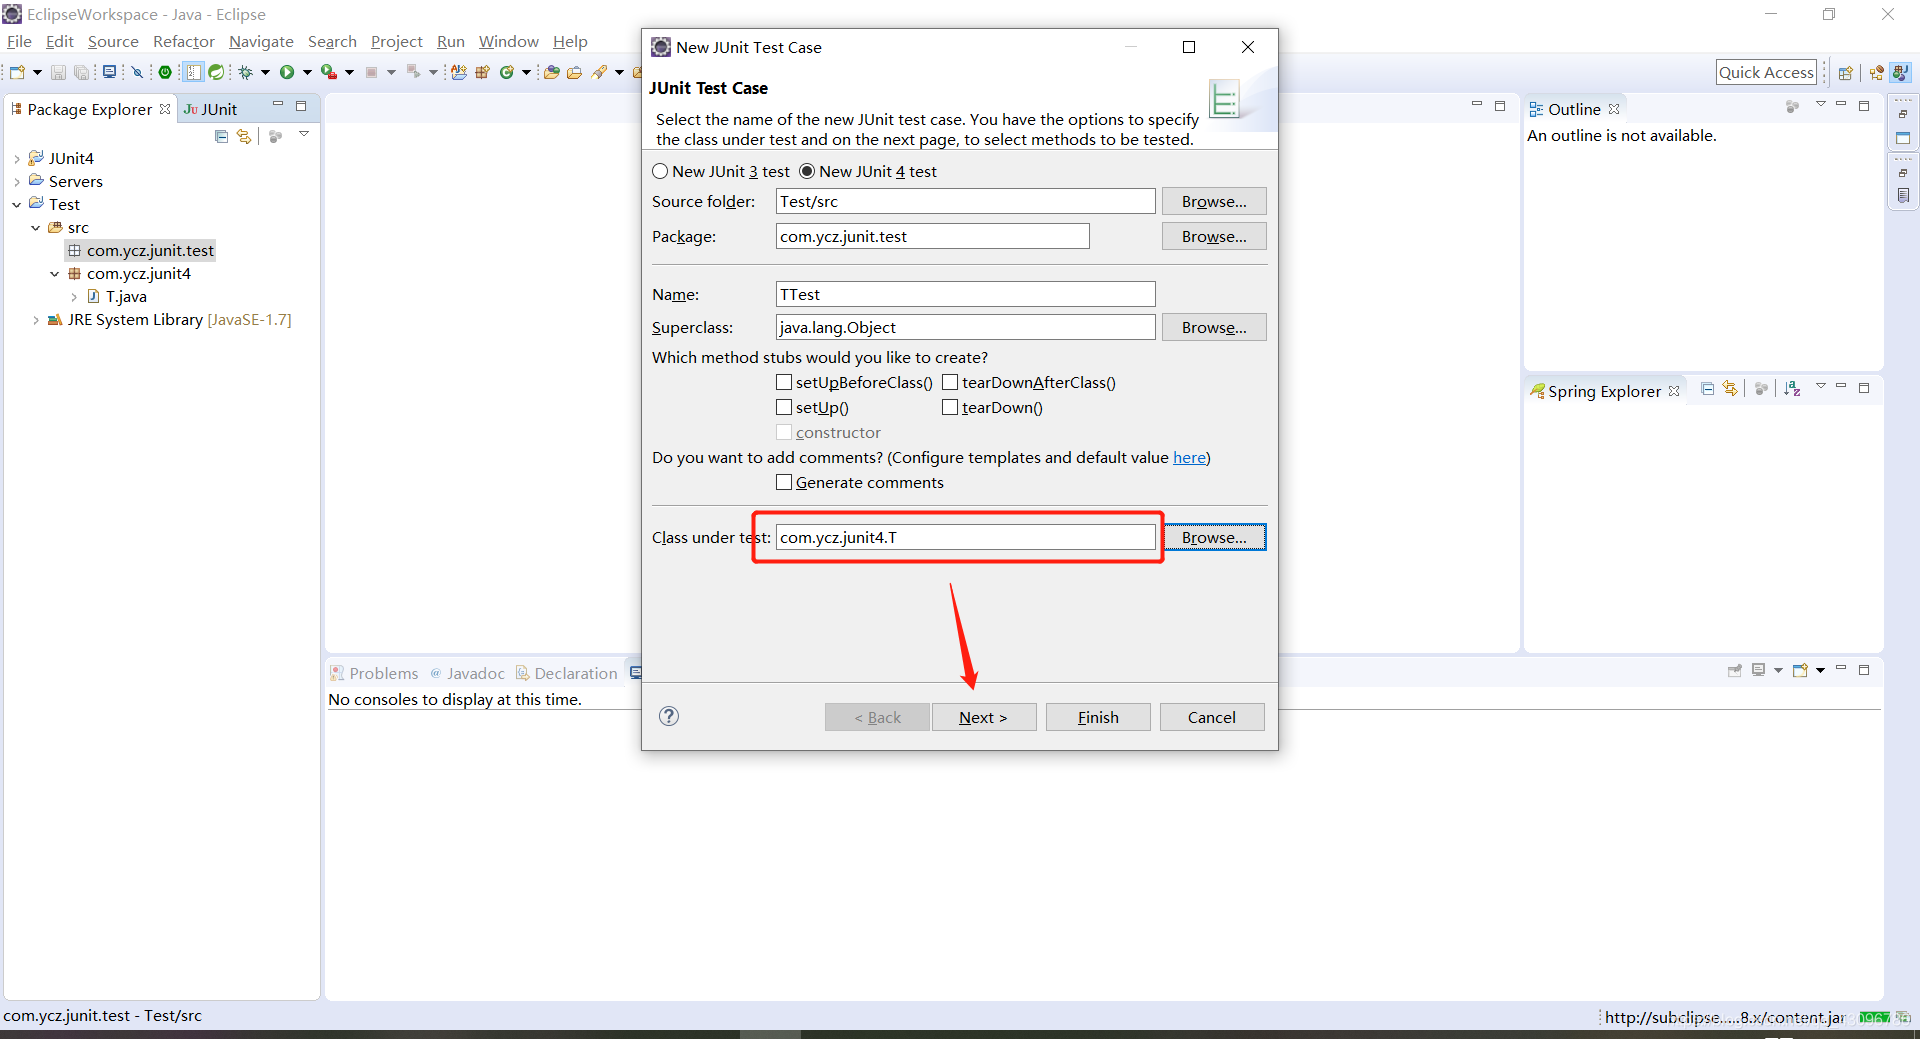Click the Class under test input field

pyautogui.click(x=966, y=537)
